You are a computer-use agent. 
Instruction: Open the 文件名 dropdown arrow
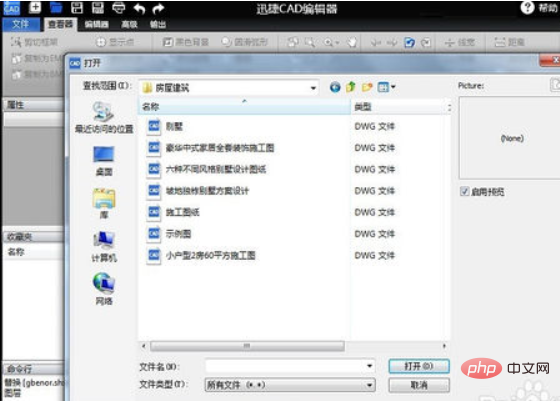pyautogui.click(x=370, y=366)
